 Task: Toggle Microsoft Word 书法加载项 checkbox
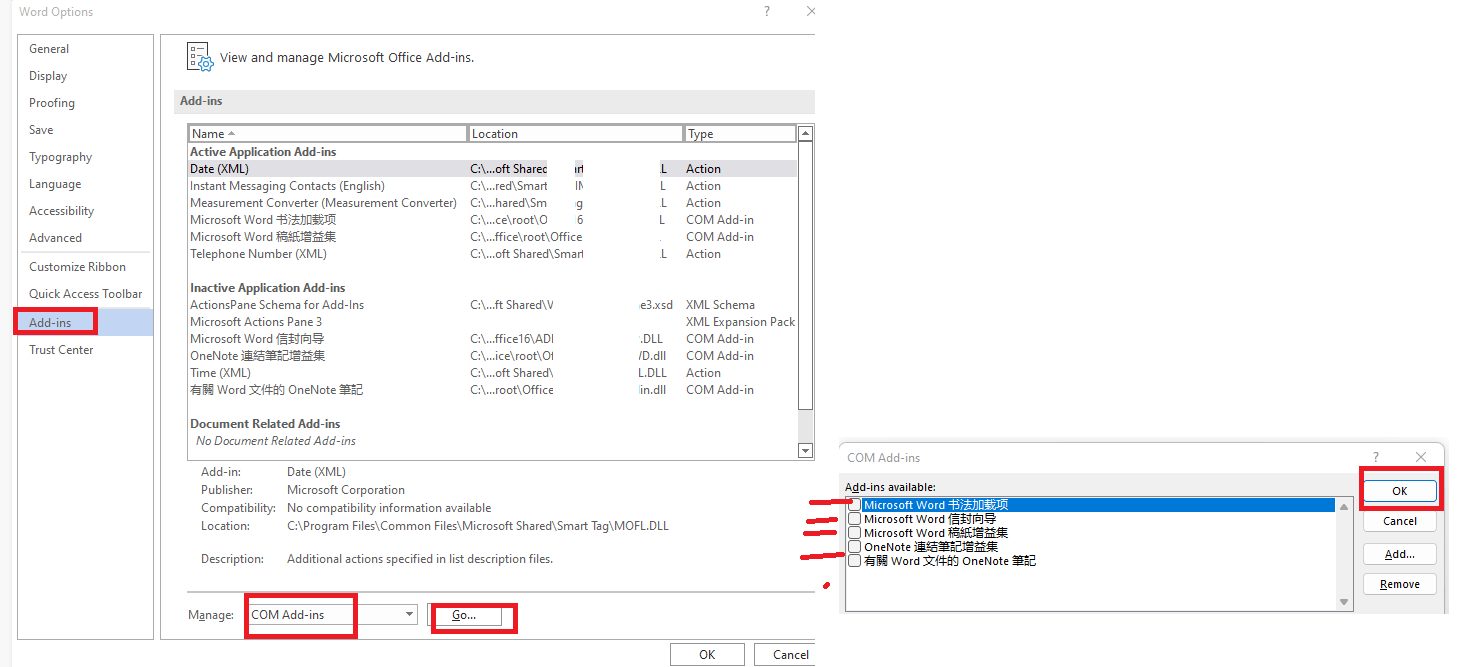tap(854, 505)
